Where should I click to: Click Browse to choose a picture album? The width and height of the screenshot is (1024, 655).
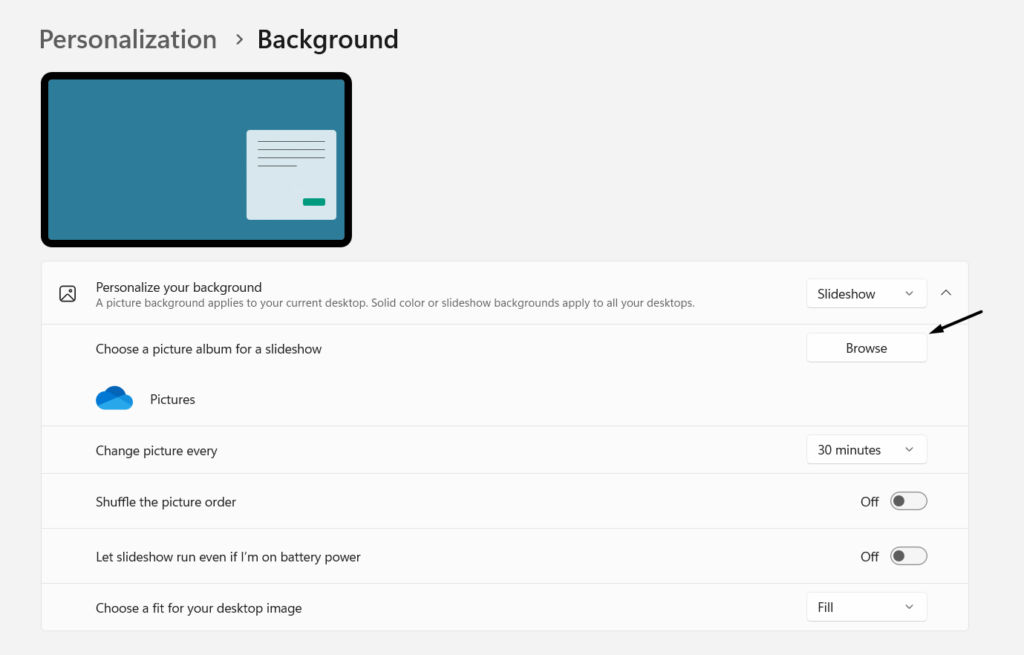pos(866,348)
